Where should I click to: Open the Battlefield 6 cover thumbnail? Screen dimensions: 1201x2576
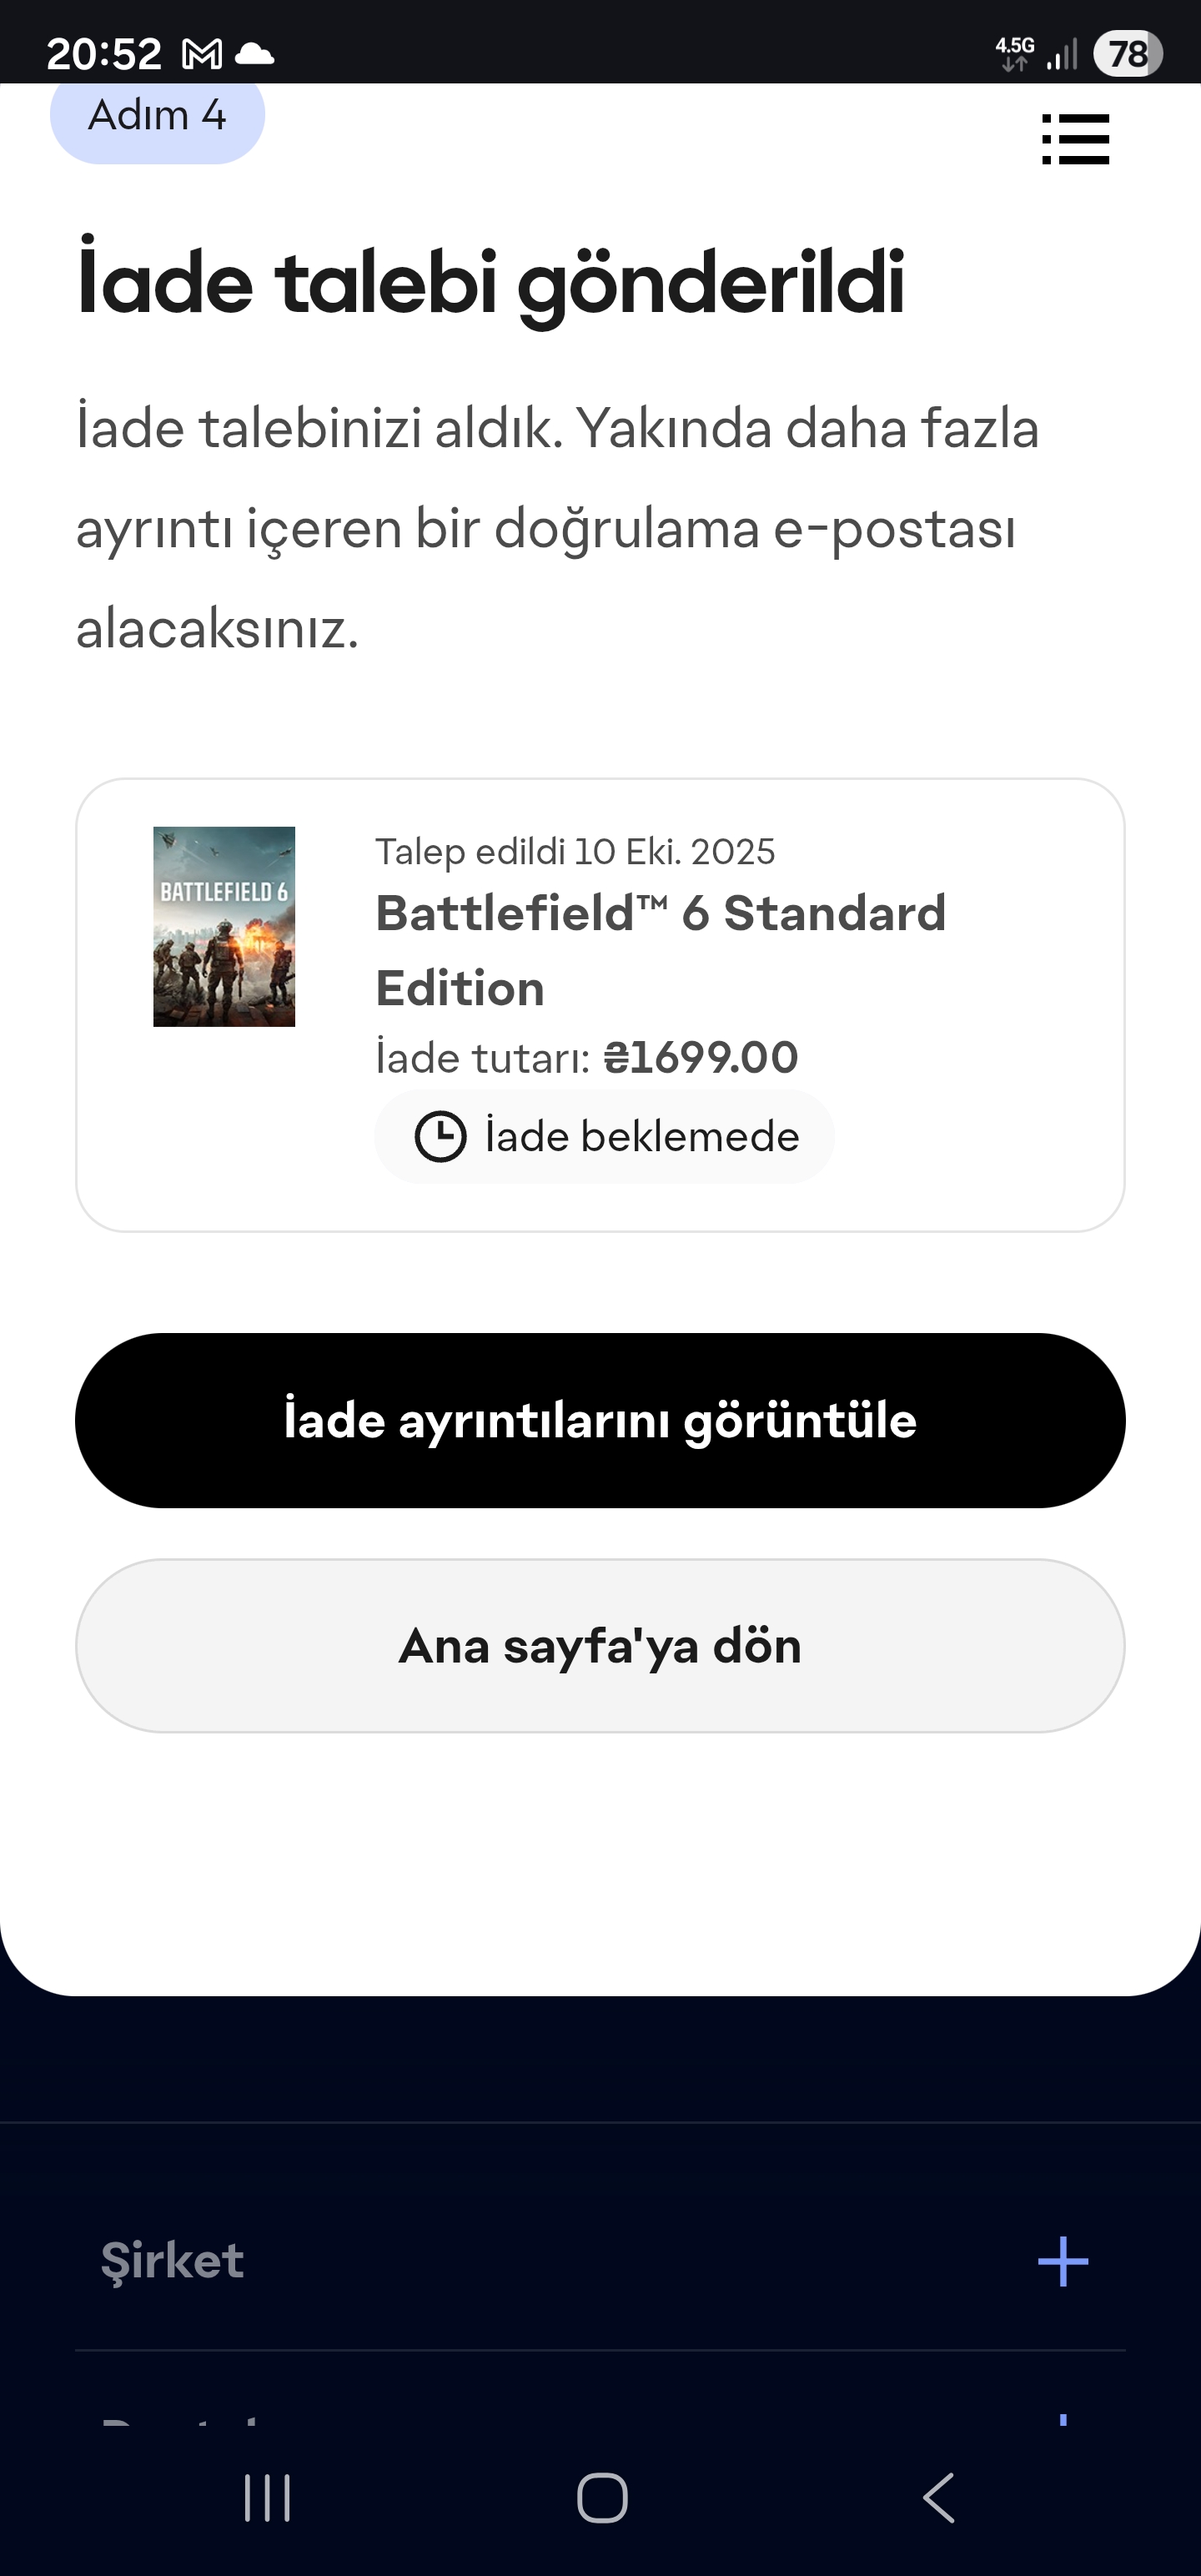(224, 926)
